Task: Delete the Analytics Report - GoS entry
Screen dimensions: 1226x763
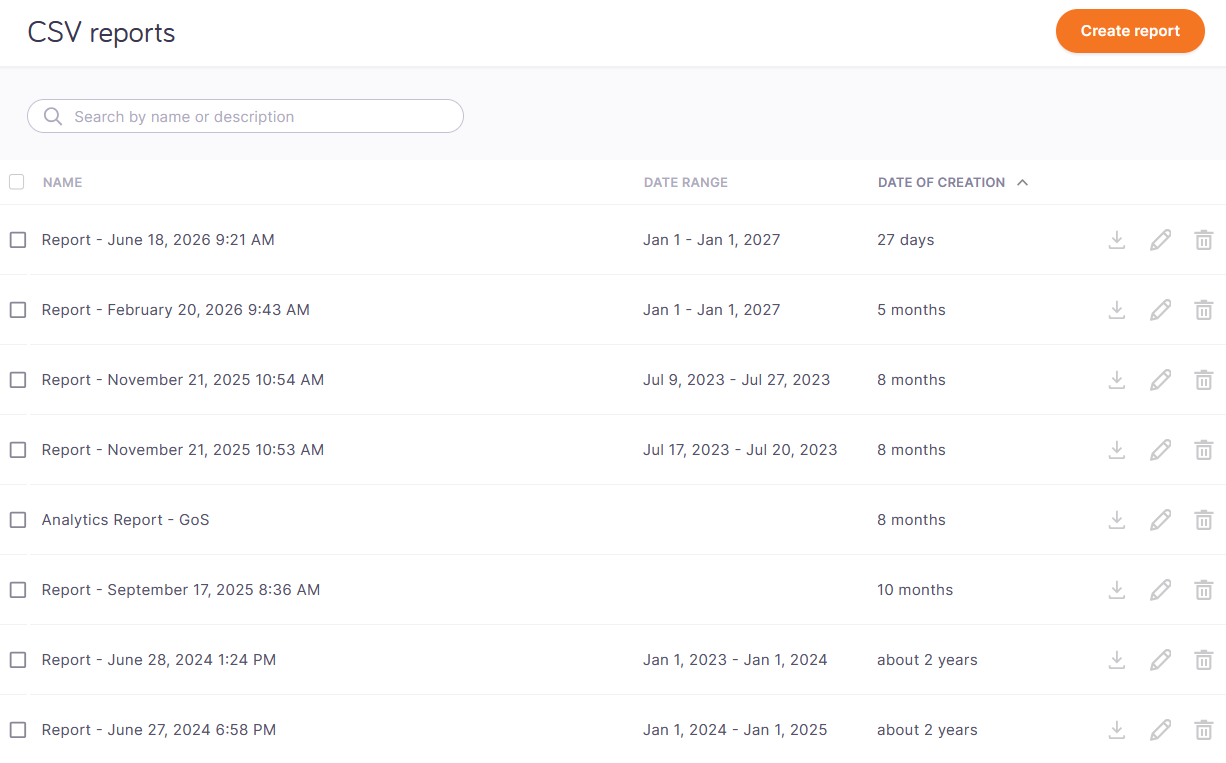Action: point(1204,520)
